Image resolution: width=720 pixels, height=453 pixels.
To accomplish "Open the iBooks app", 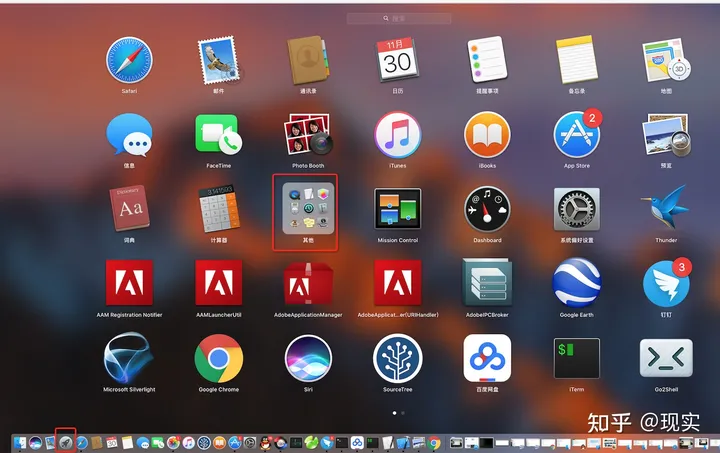I will pyautogui.click(x=487, y=134).
